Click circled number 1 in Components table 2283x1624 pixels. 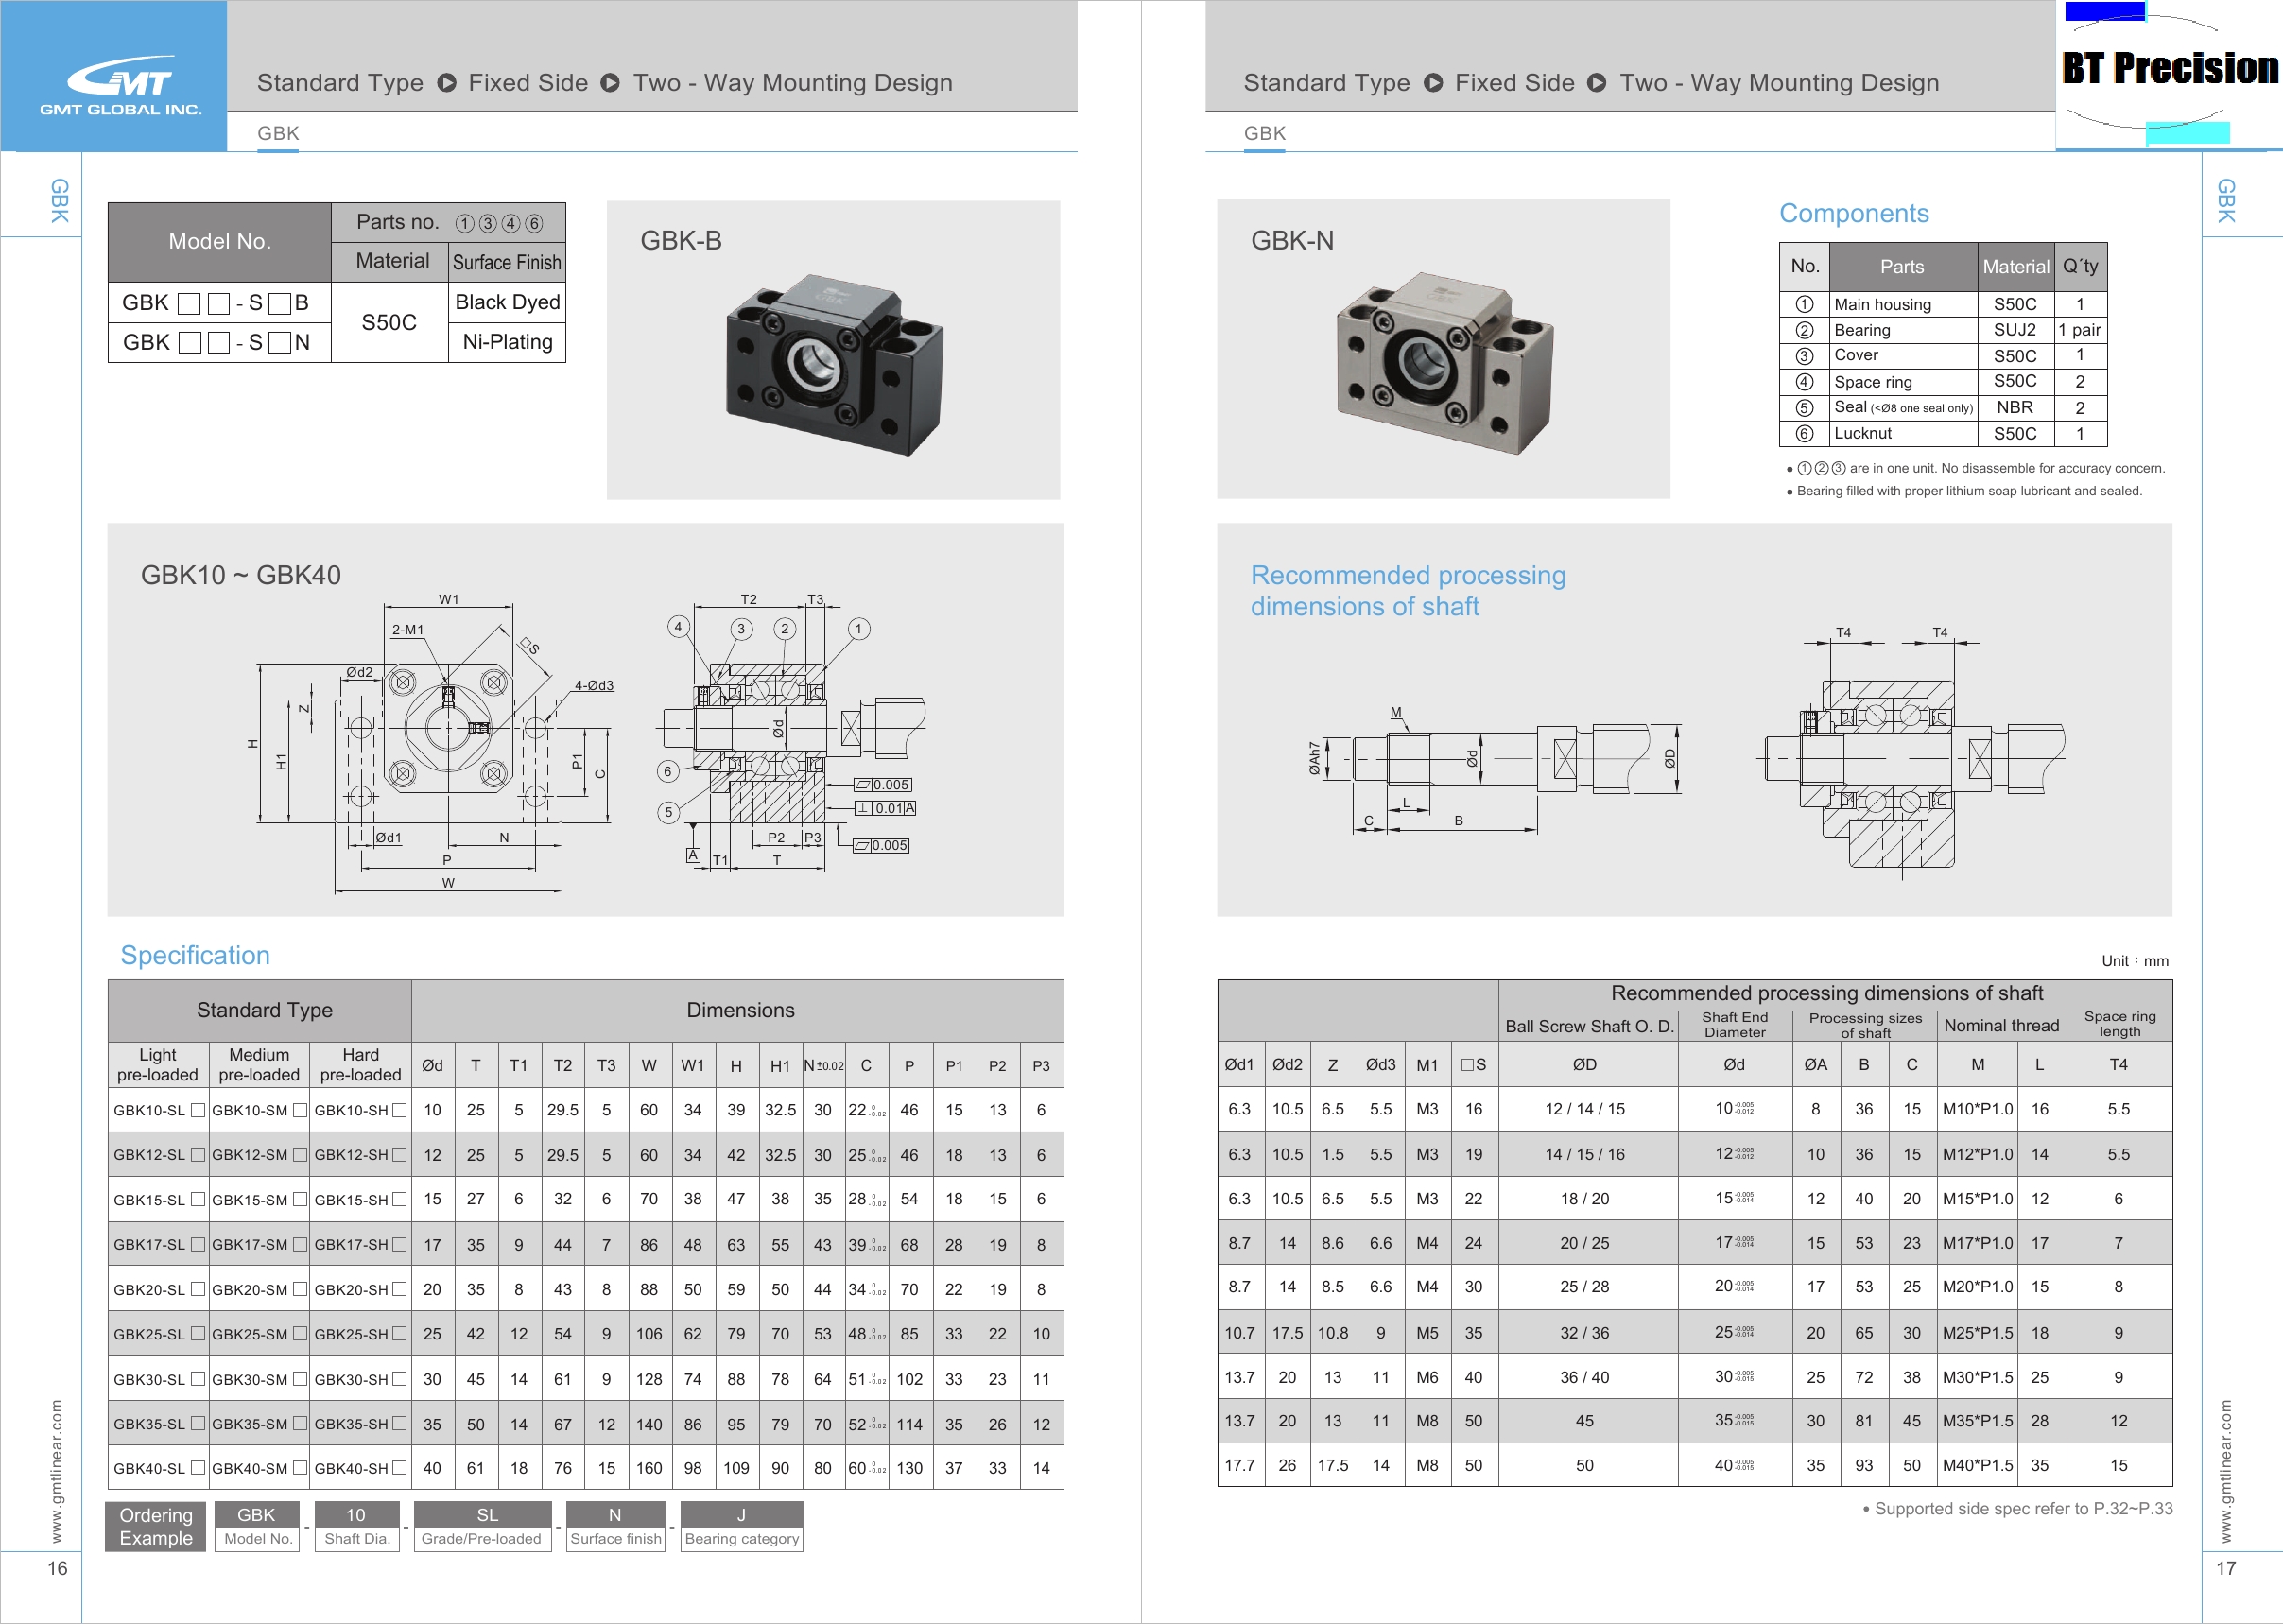(x=1804, y=304)
